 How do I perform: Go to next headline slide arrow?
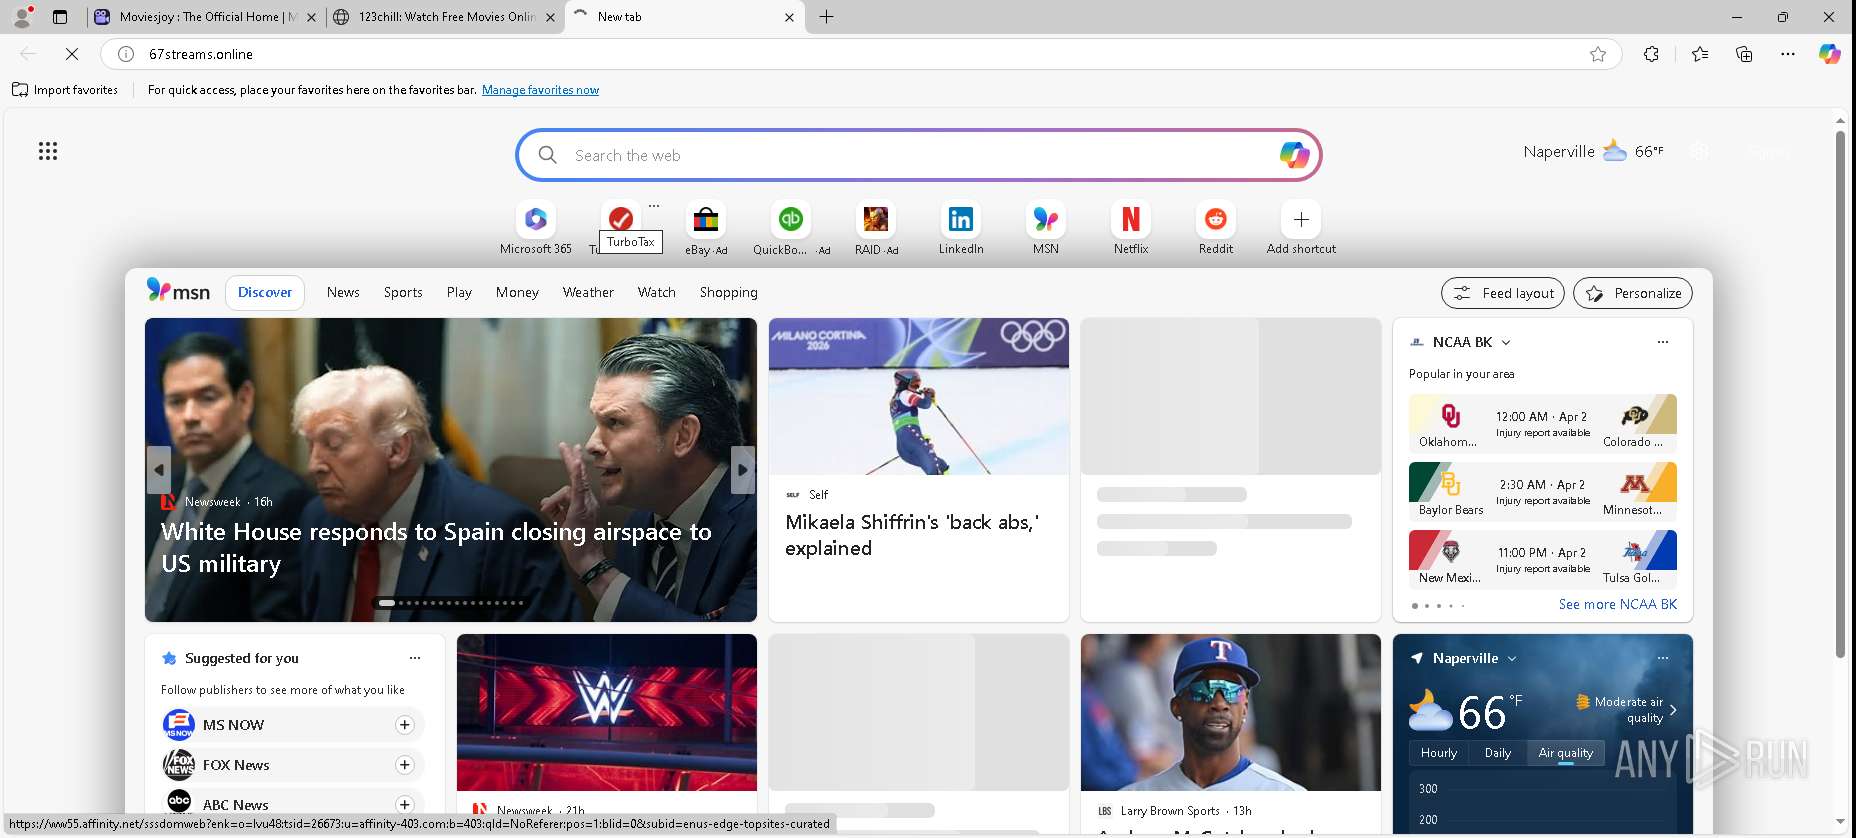743,469
